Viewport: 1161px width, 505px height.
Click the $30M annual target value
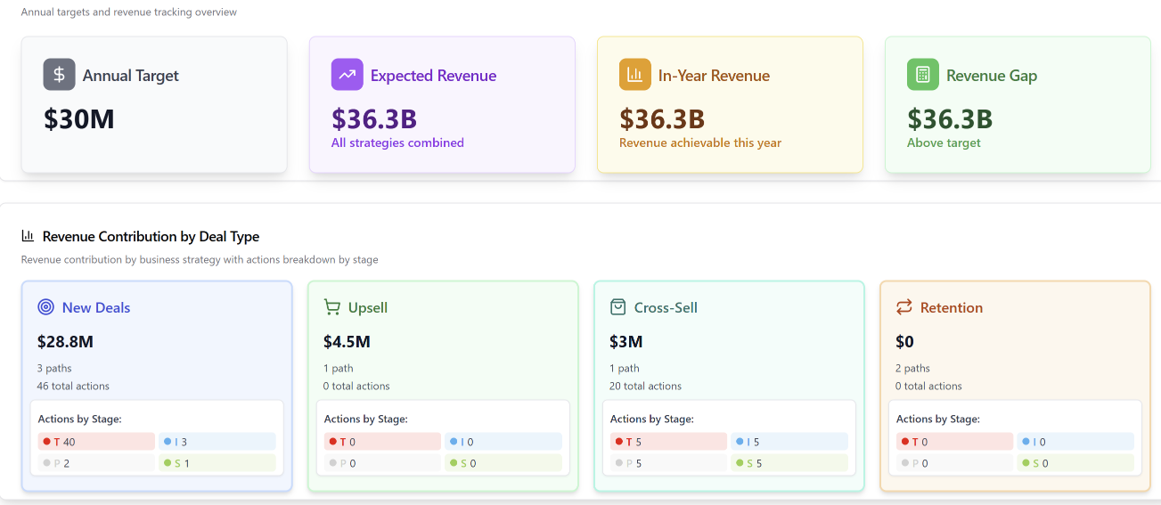[x=79, y=119]
